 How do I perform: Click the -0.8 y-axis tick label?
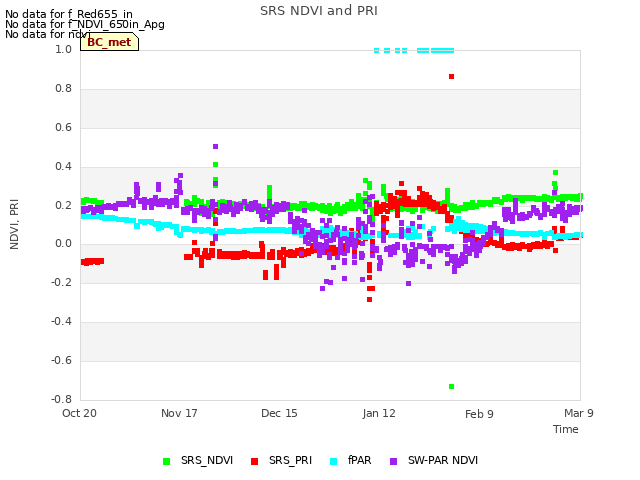62,399
